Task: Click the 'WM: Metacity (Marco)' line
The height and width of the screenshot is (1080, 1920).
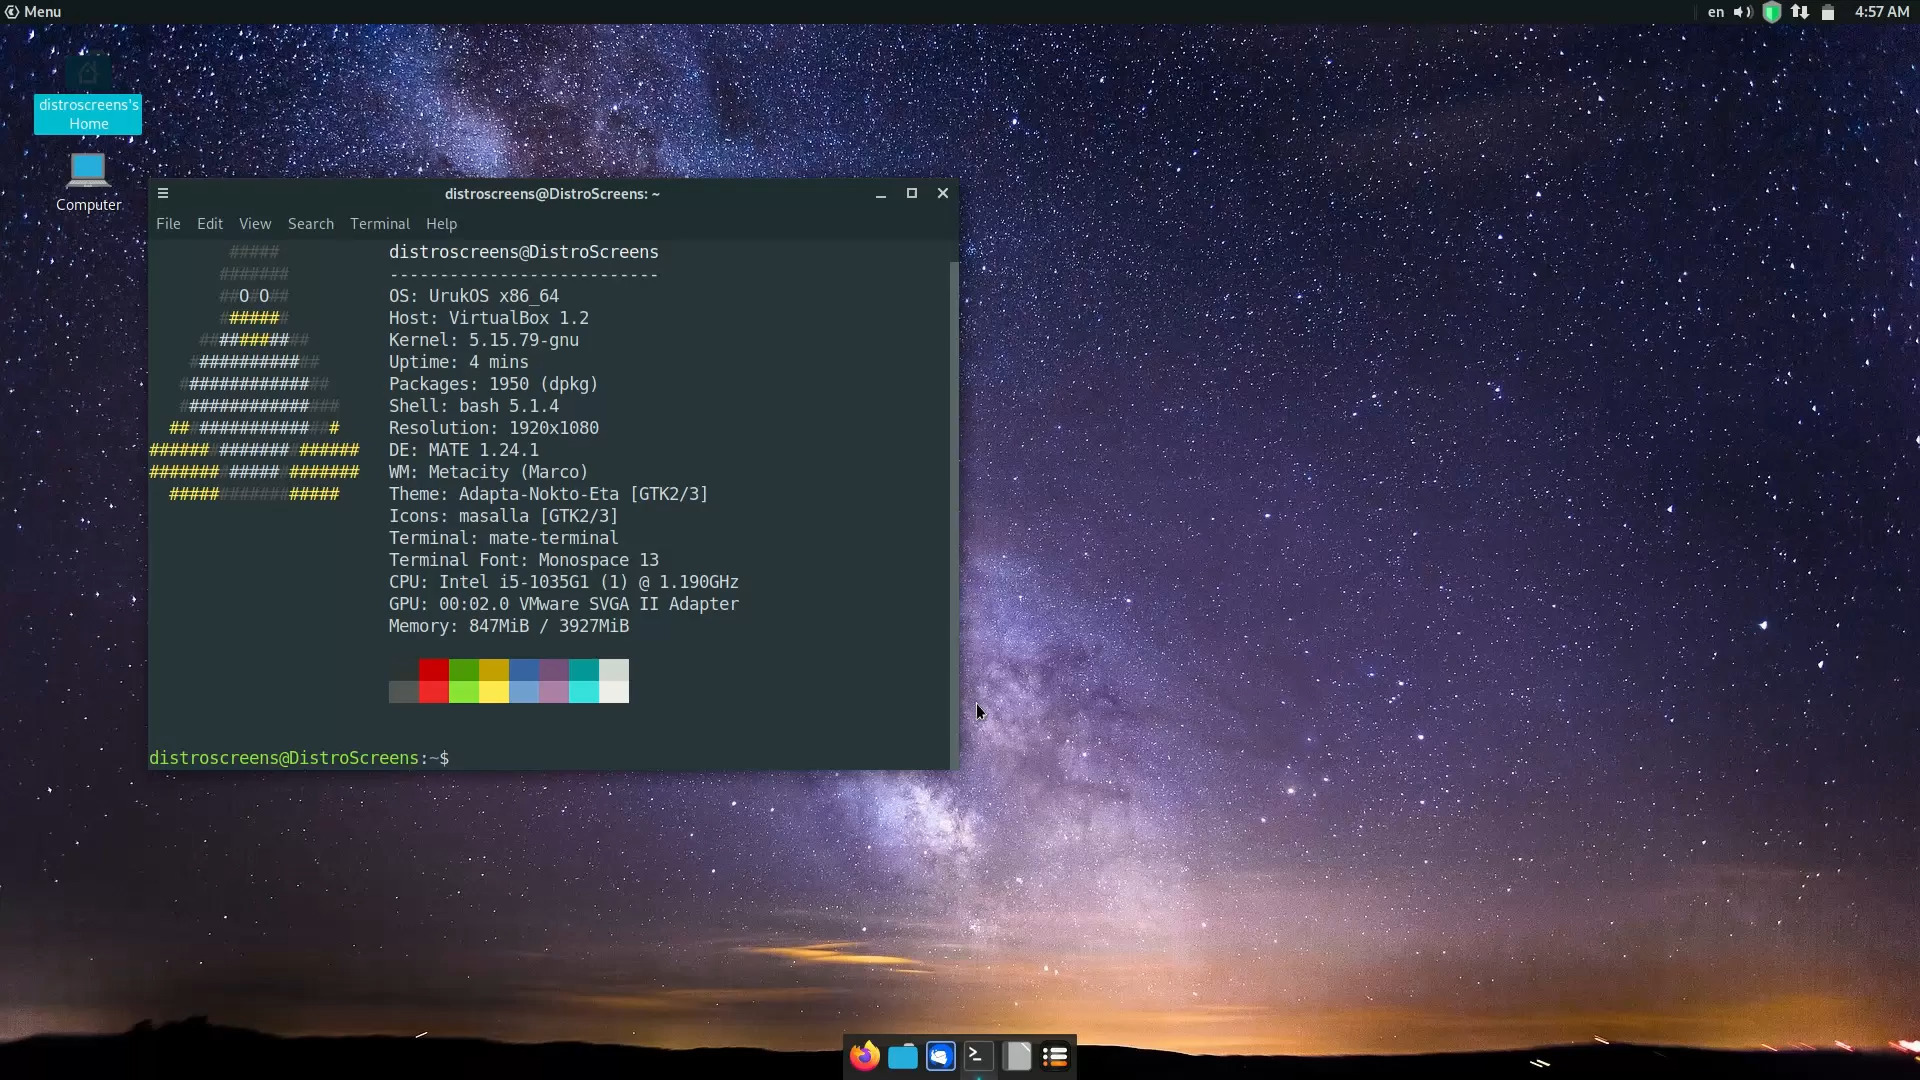Action: (x=489, y=472)
